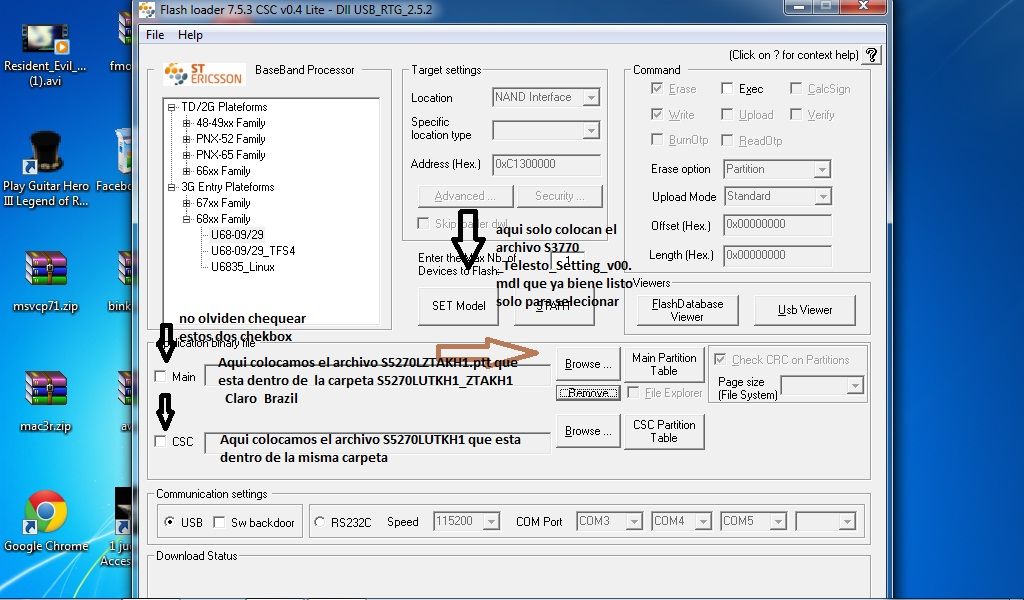This screenshot has width=1024, height=600.
Task: Collapse the 3G Entry Plateforms node
Action: click(171, 187)
